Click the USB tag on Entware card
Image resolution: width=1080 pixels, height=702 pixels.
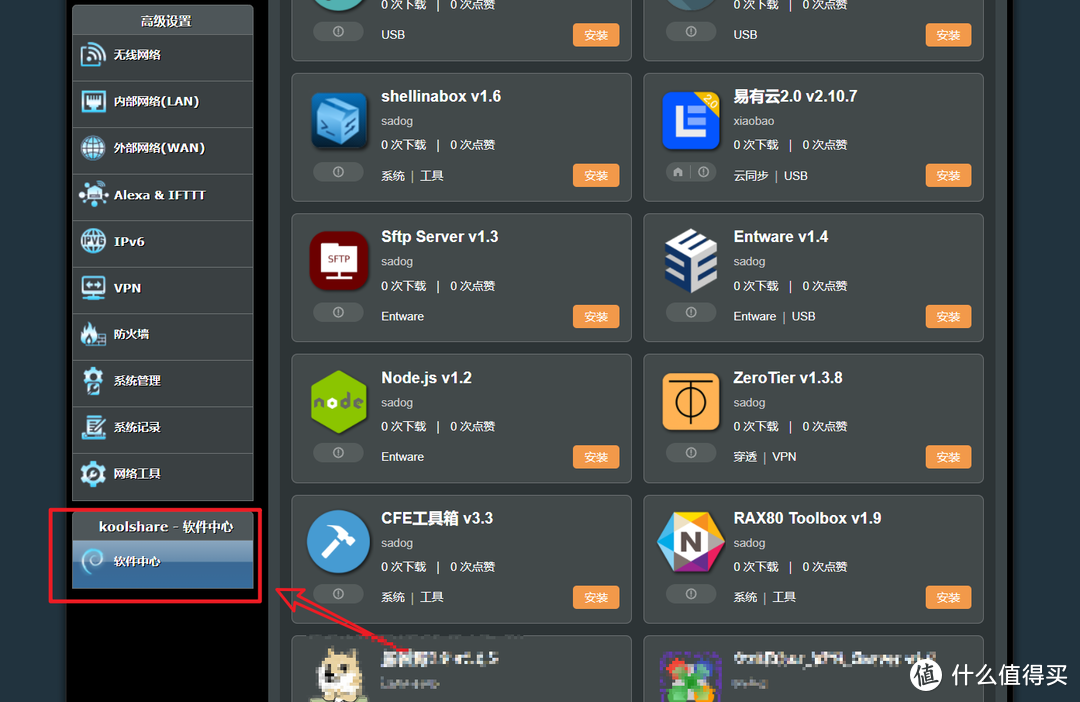coord(803,316)
